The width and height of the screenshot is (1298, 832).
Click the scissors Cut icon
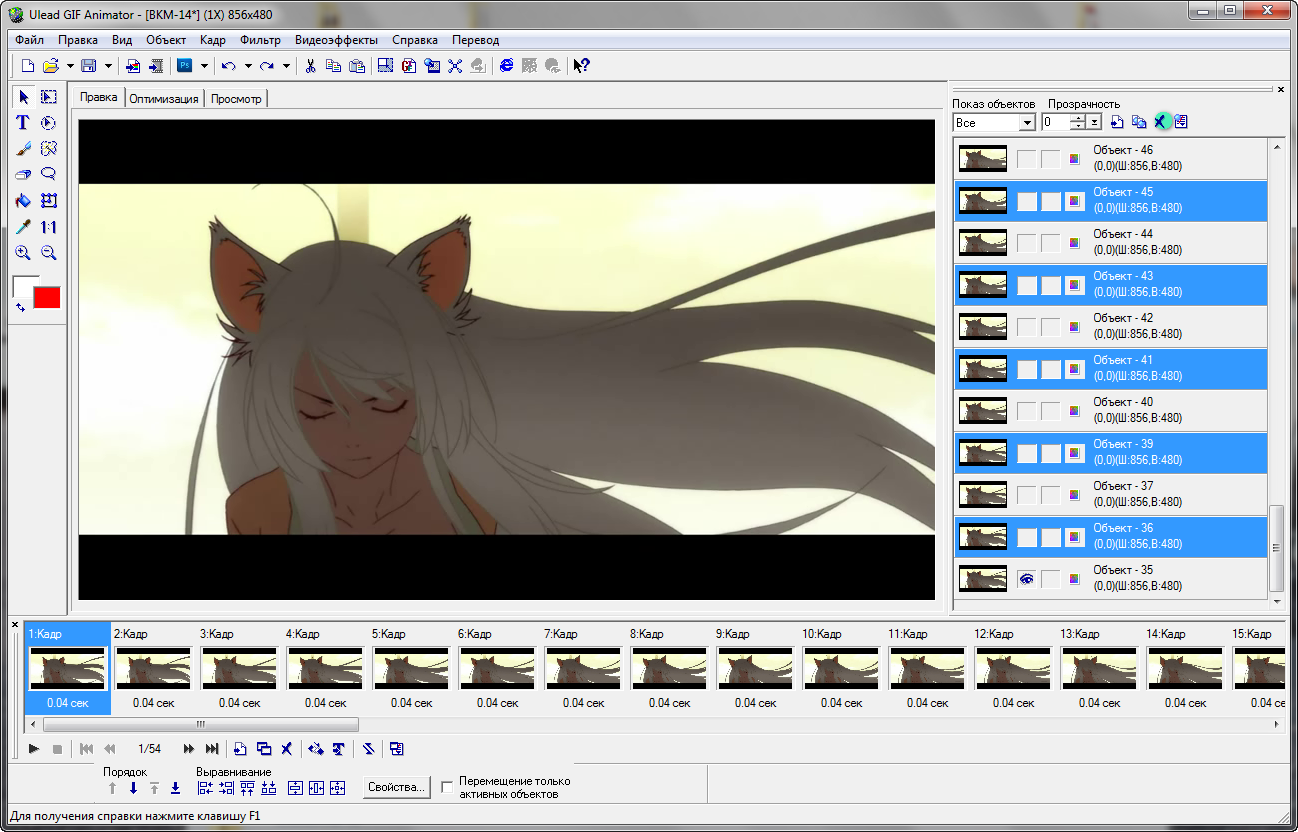(311, 66)
